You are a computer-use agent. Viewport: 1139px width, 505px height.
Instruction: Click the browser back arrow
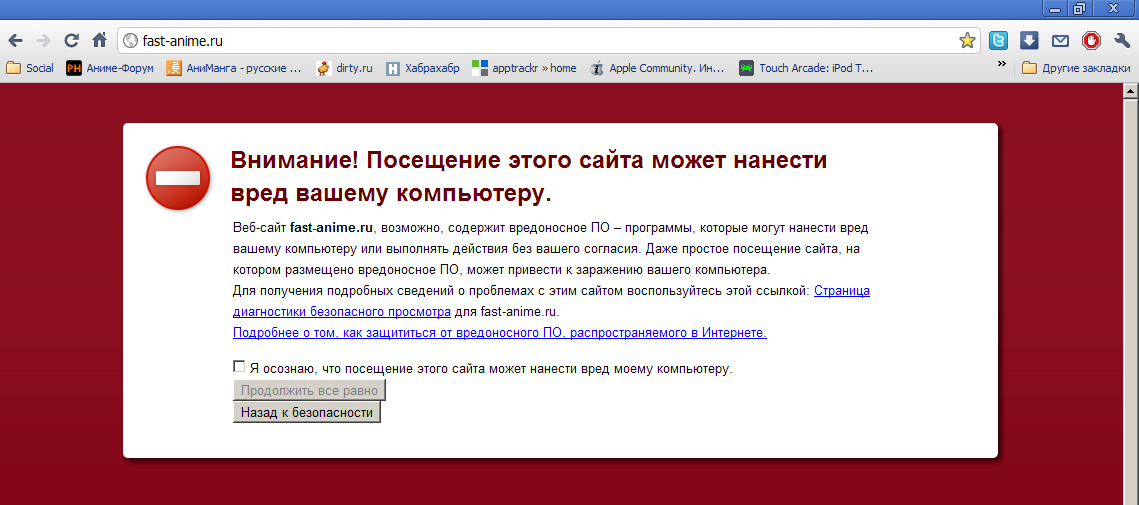[15, 41]
